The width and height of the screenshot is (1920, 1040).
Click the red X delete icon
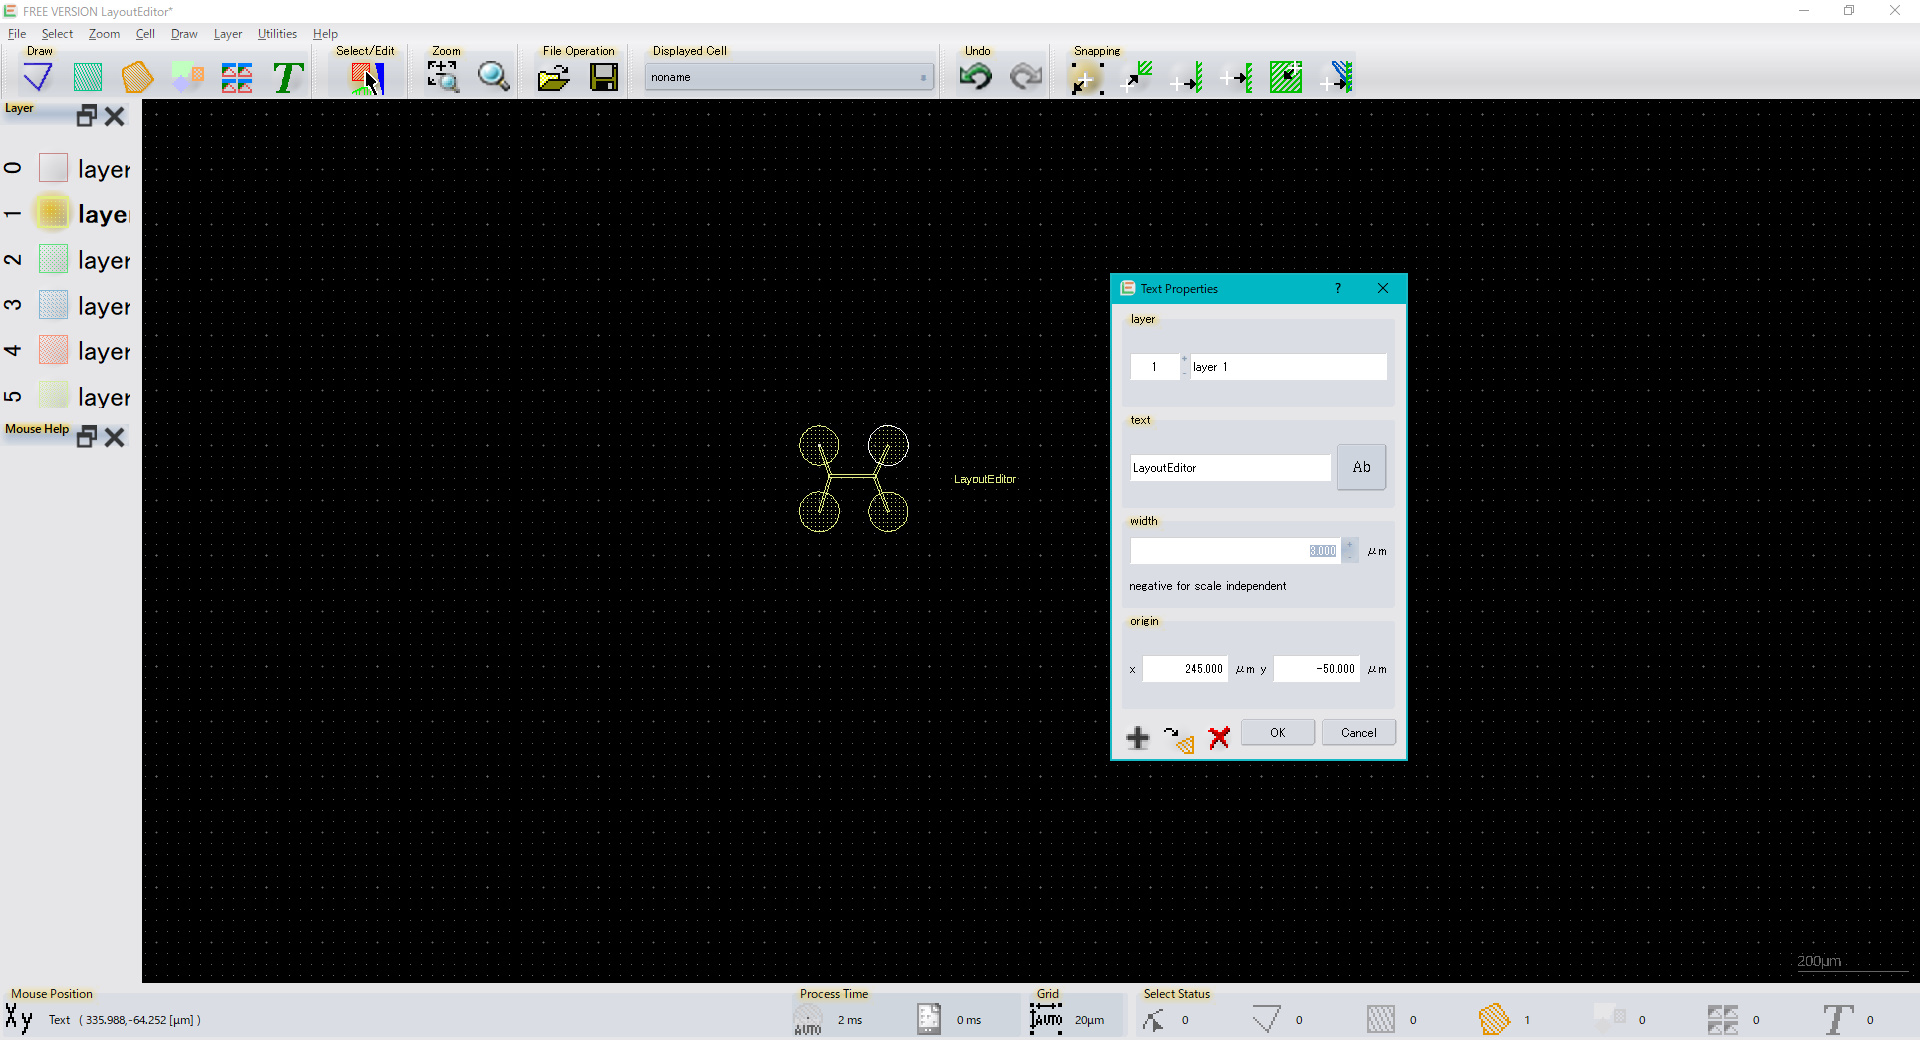pos(1219,738)
